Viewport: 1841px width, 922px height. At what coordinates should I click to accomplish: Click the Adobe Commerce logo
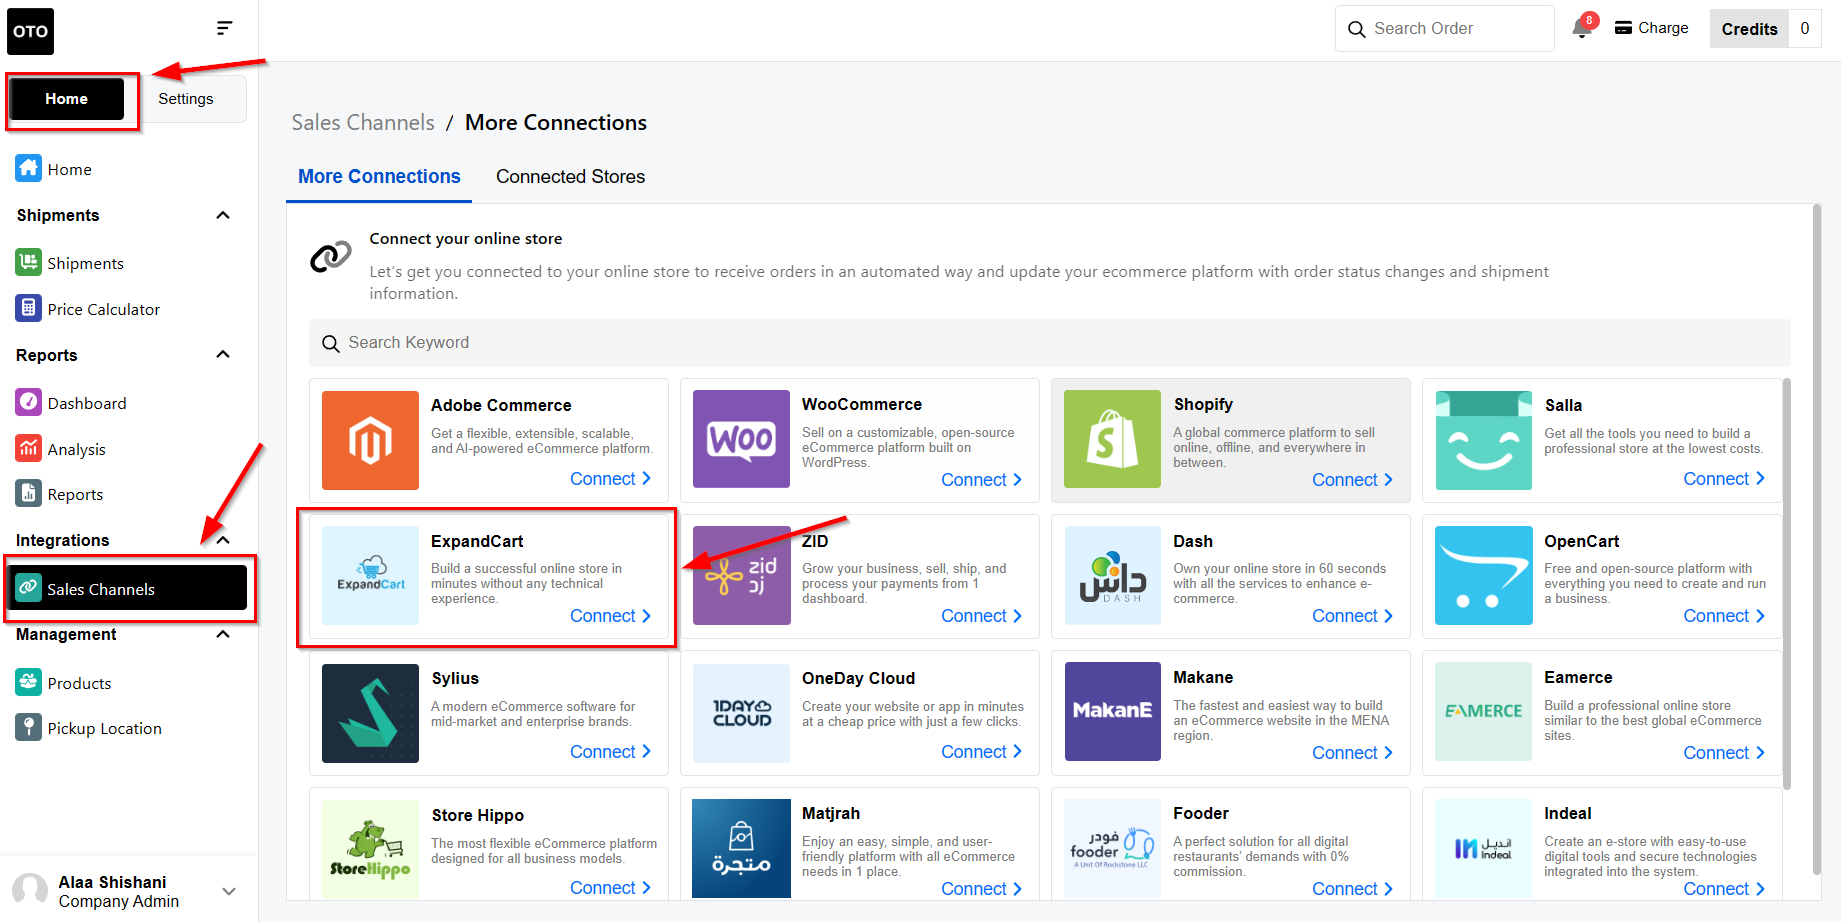click(x=370, y=440)
